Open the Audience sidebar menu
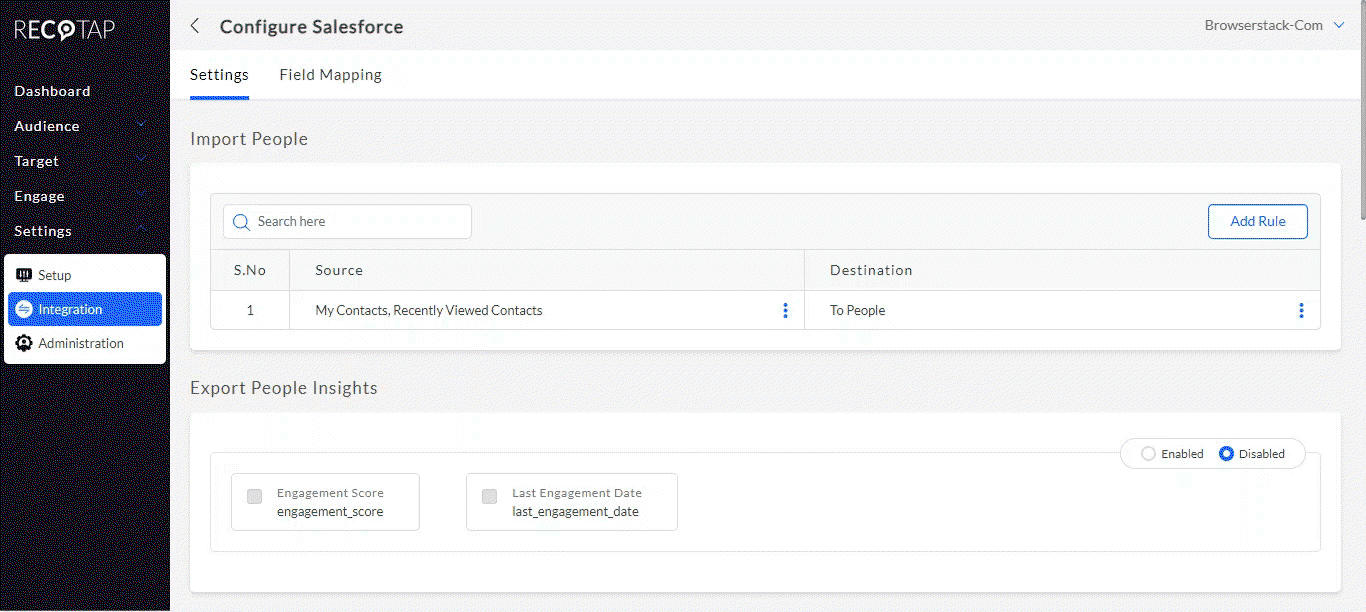The width and height of the screenshot is (1366, 612). coord(47,126)
